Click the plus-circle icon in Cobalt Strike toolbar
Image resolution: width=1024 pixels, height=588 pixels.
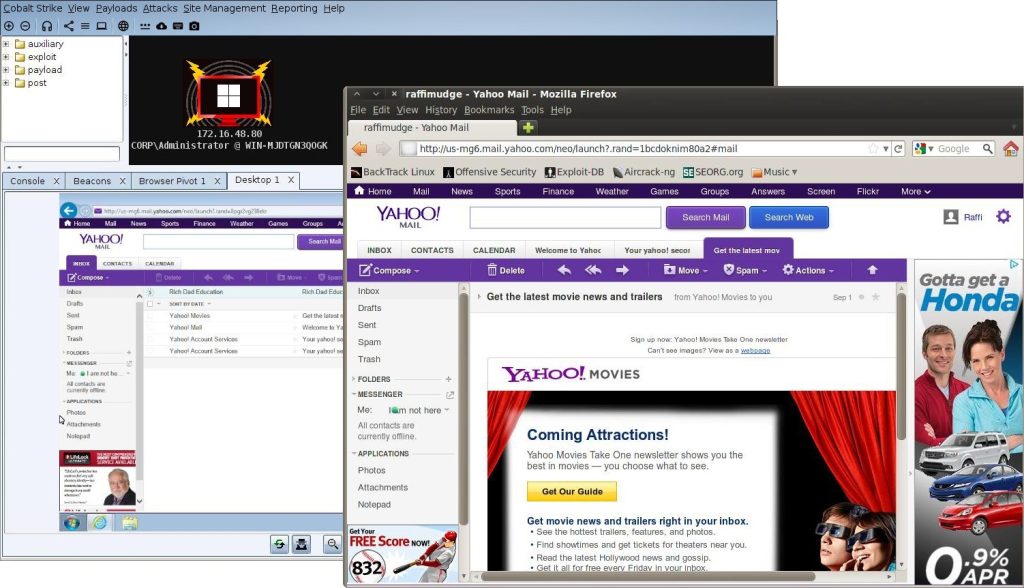(x=8, y=26)
